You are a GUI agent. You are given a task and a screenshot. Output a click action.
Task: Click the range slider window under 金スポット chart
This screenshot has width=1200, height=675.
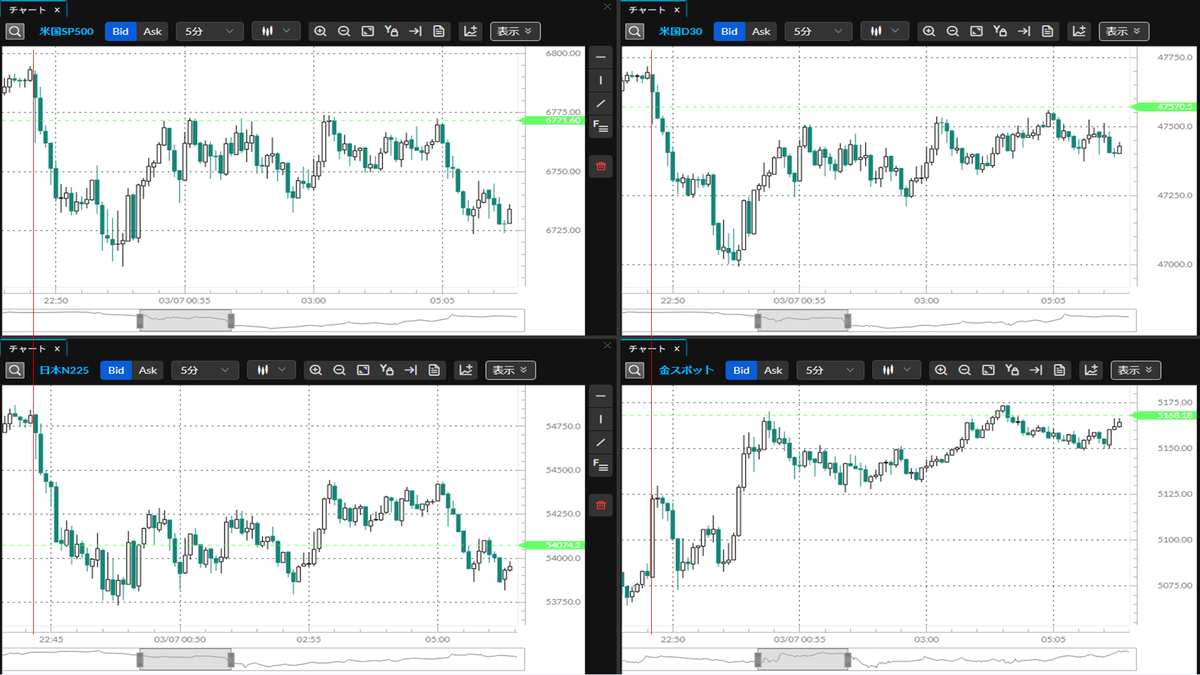tap(803, 660)
